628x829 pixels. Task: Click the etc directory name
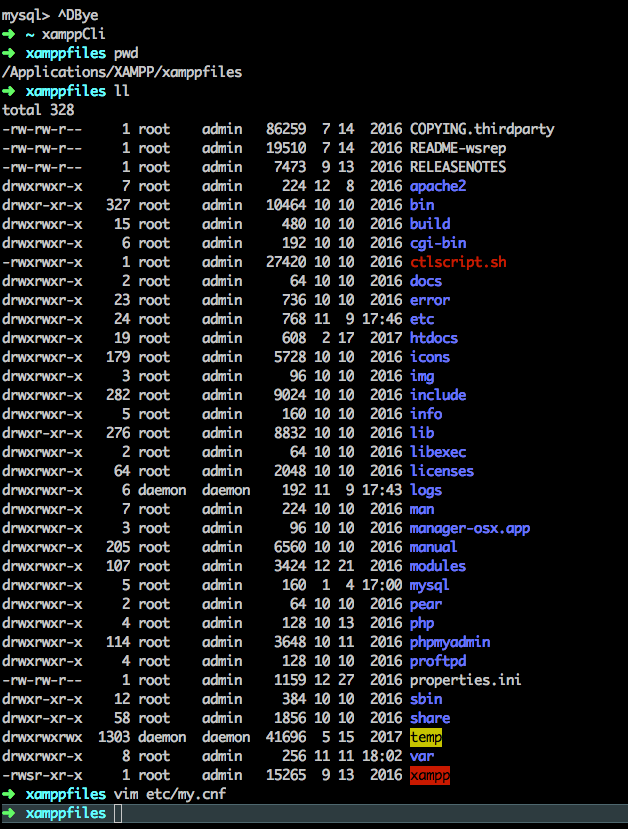[x=422, y=319]
